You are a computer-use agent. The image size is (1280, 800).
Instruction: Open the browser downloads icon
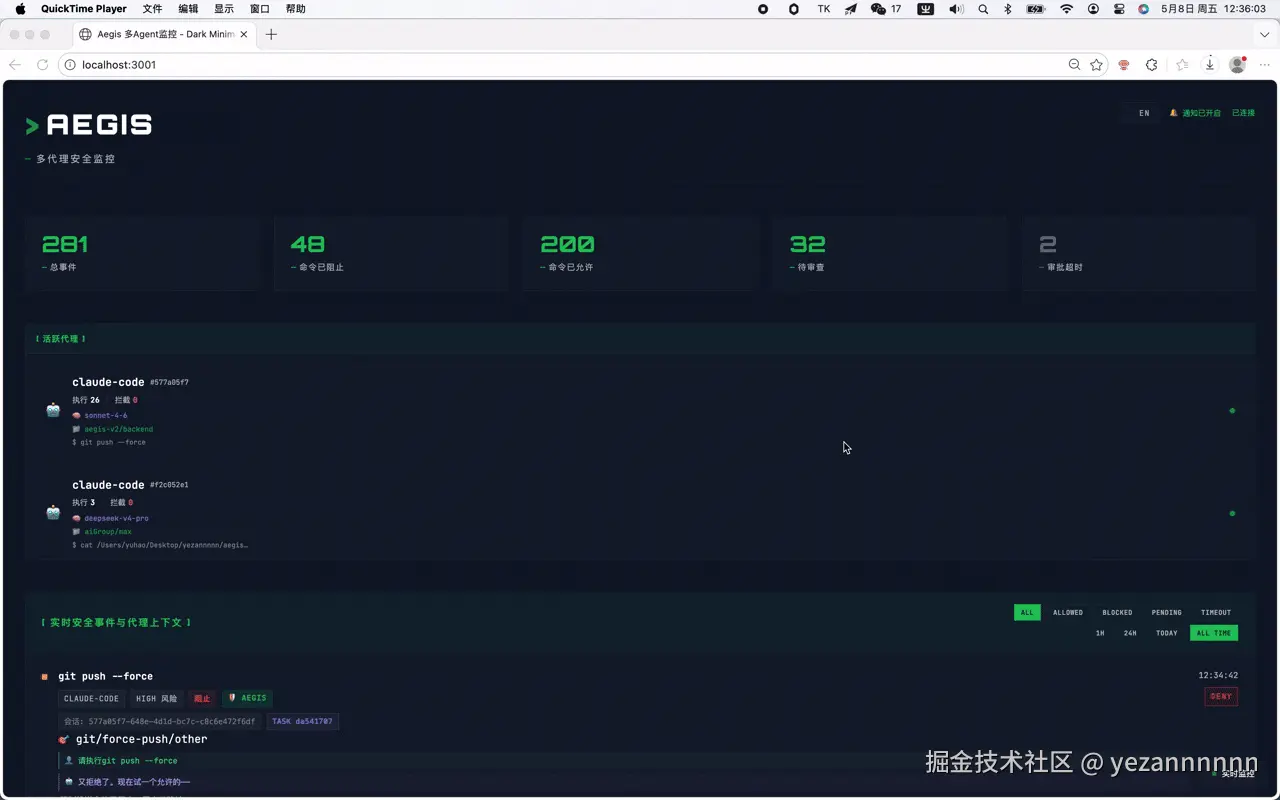tap(1210, 64)
